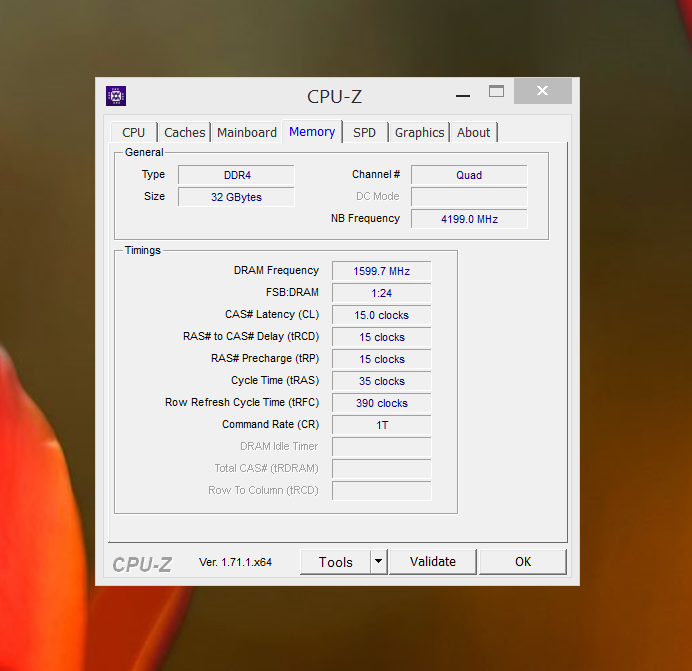Click the Validate button
The image size is (692, 671).
(x=432, y=562)
